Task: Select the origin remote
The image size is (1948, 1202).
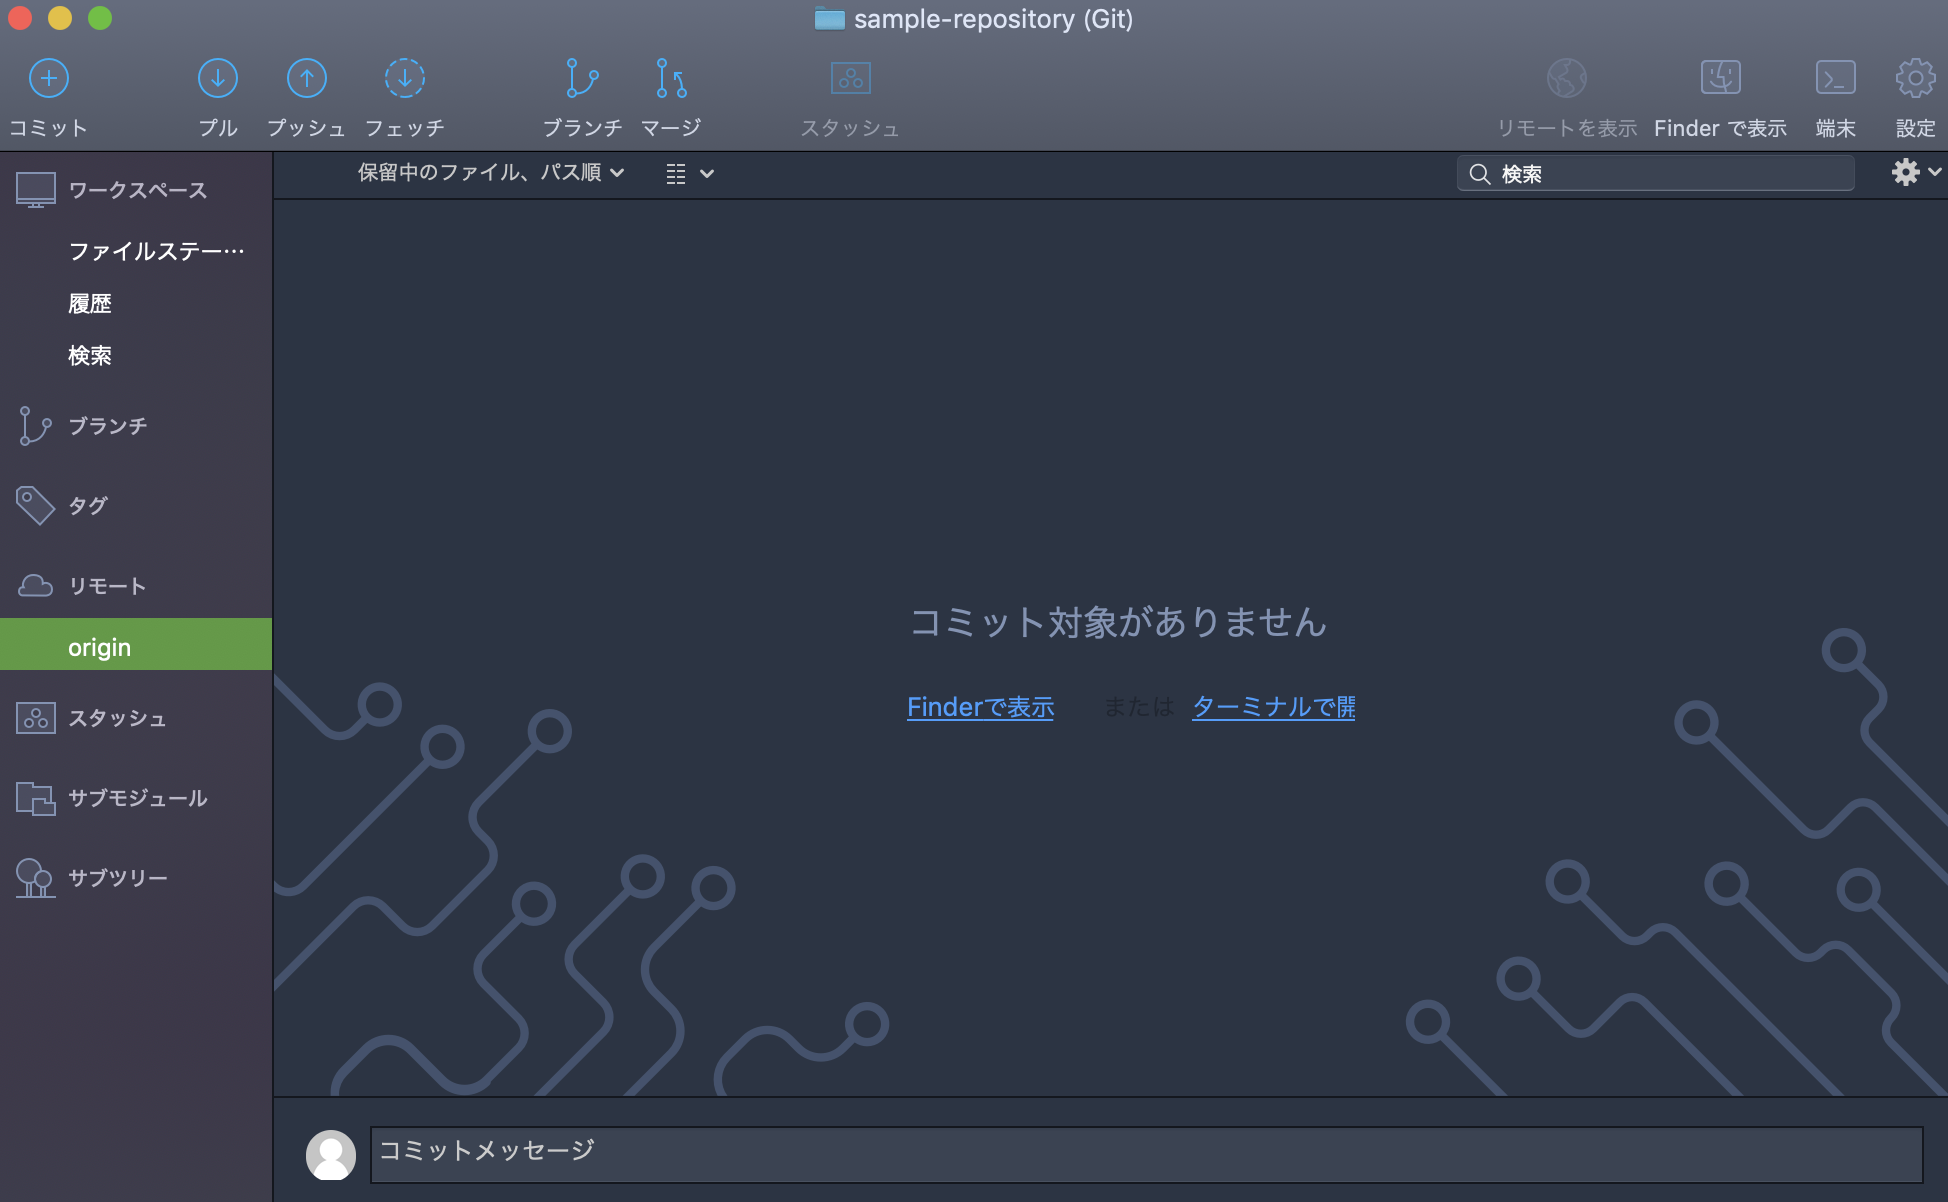Action: 99,646
